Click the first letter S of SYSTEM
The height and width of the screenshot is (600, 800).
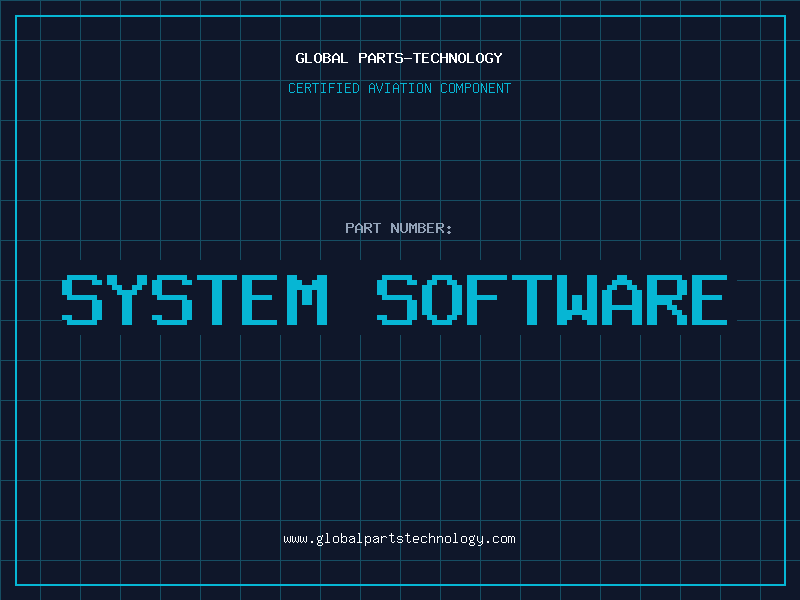[x=83, y=300]
